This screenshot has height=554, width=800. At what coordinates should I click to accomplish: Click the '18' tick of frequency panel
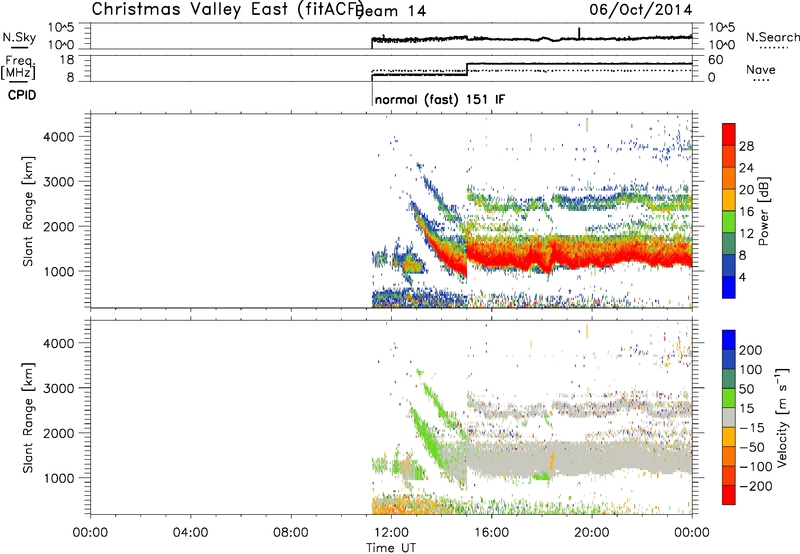(67, 60)
